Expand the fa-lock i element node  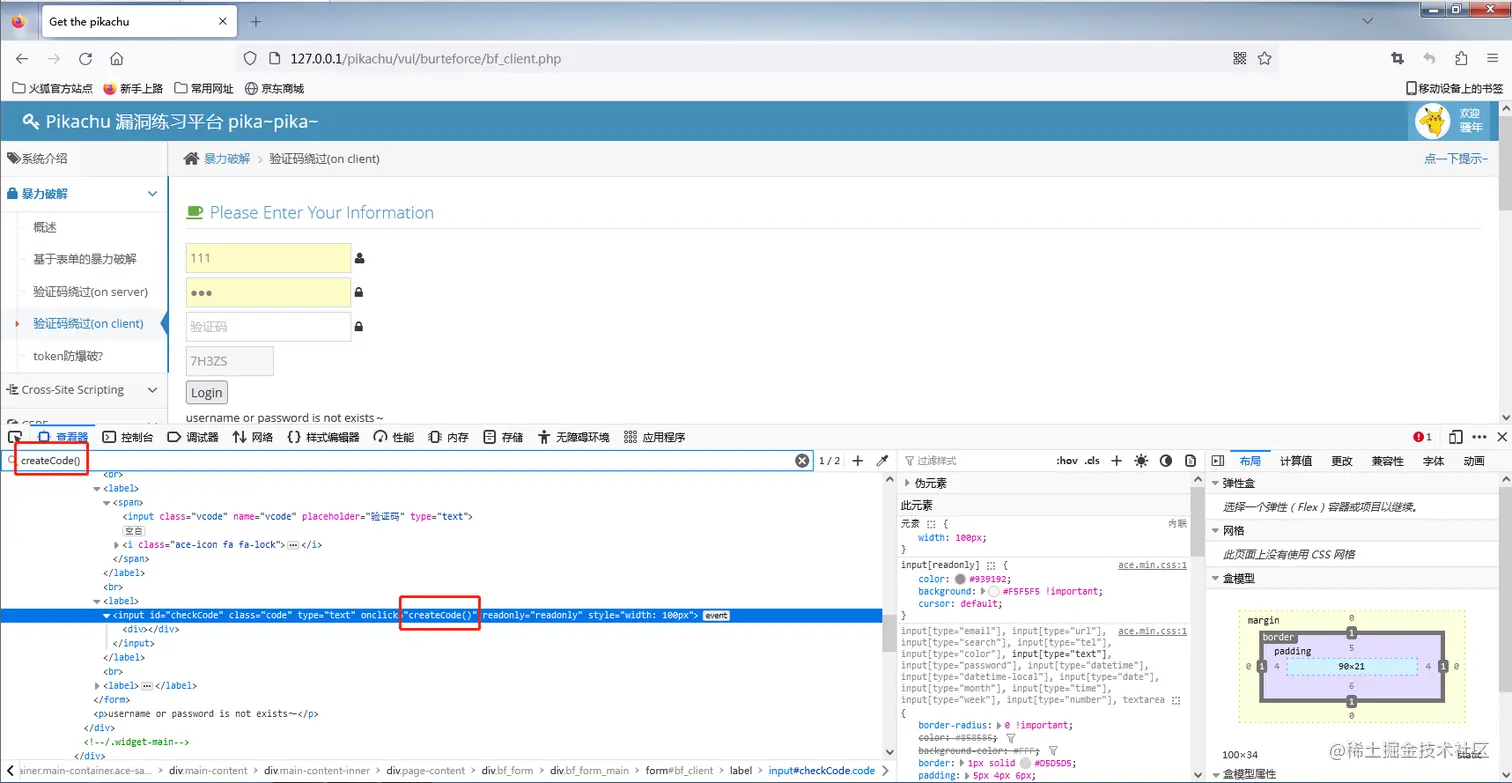117,545
